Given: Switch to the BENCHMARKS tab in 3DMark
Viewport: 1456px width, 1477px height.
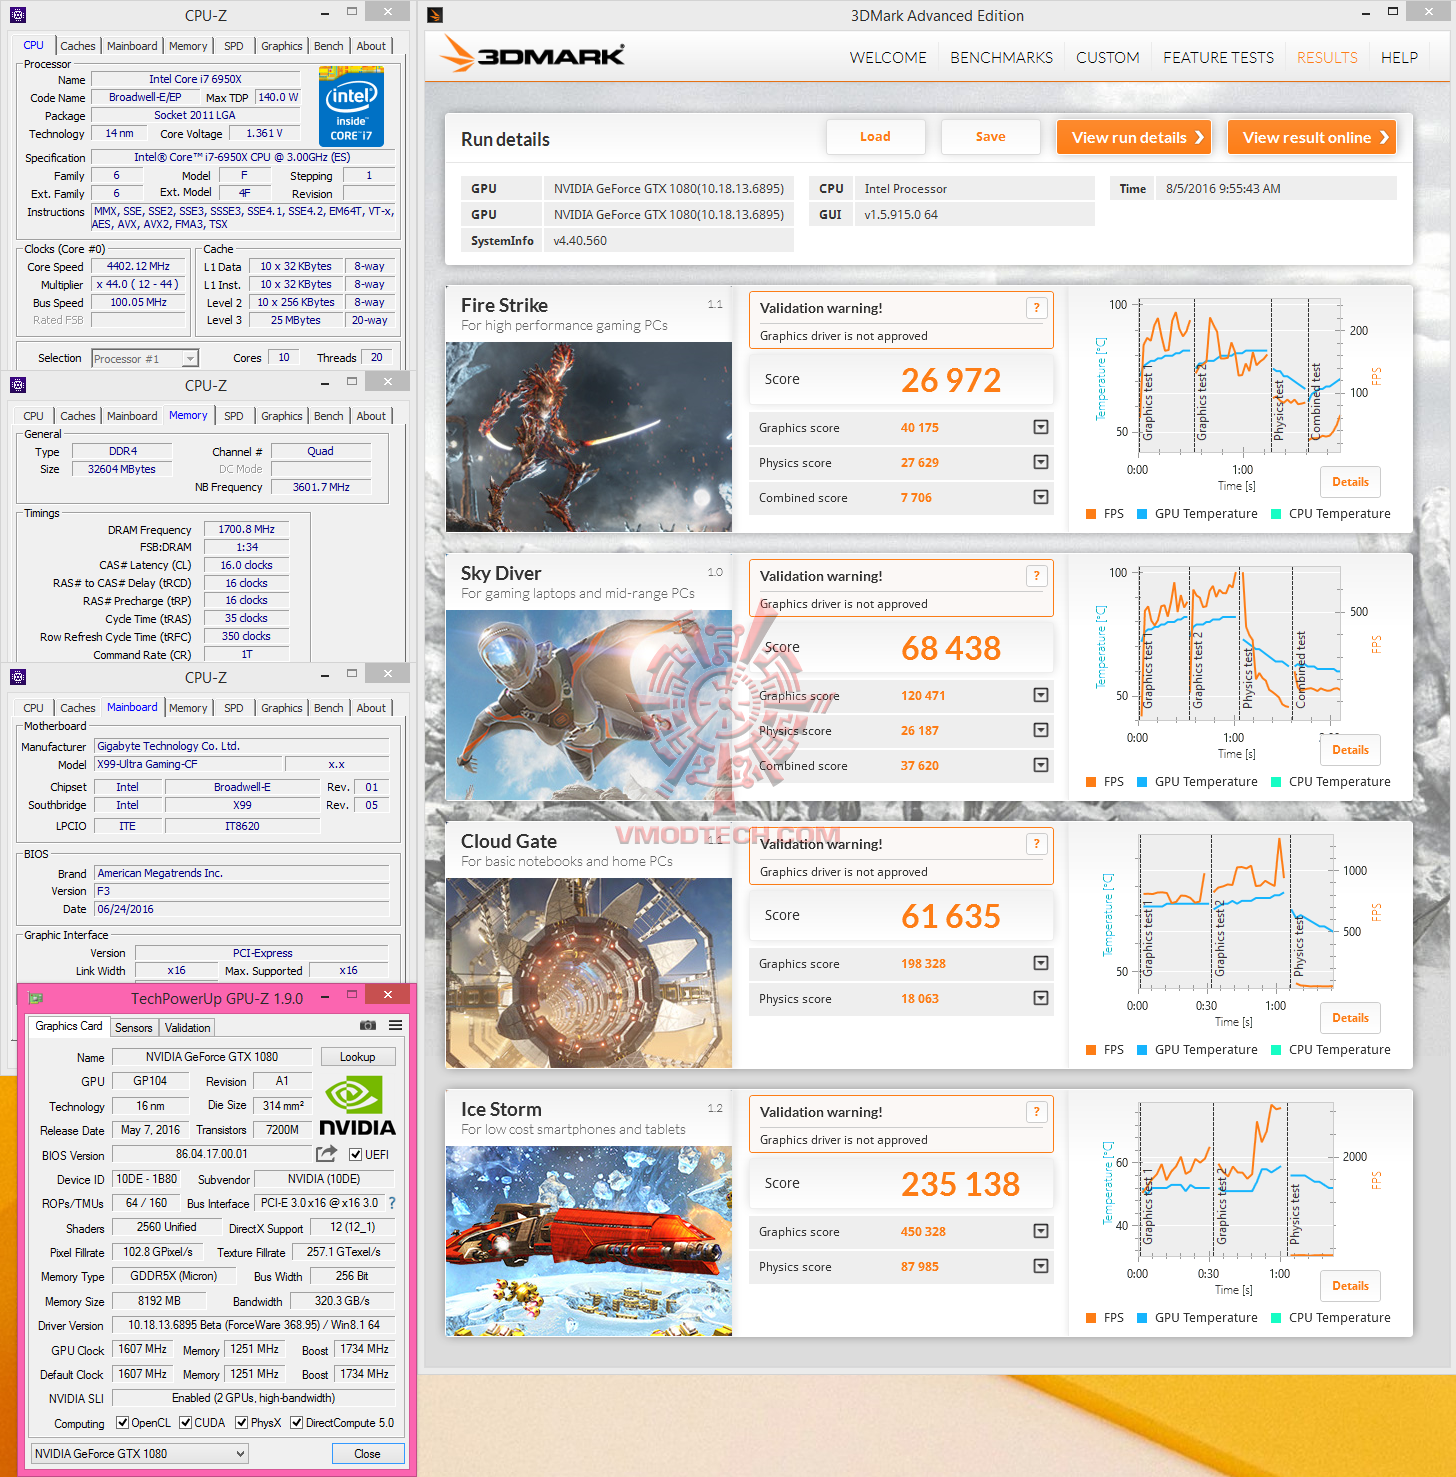Looking at the screenshot, I should pos(1001,58).
